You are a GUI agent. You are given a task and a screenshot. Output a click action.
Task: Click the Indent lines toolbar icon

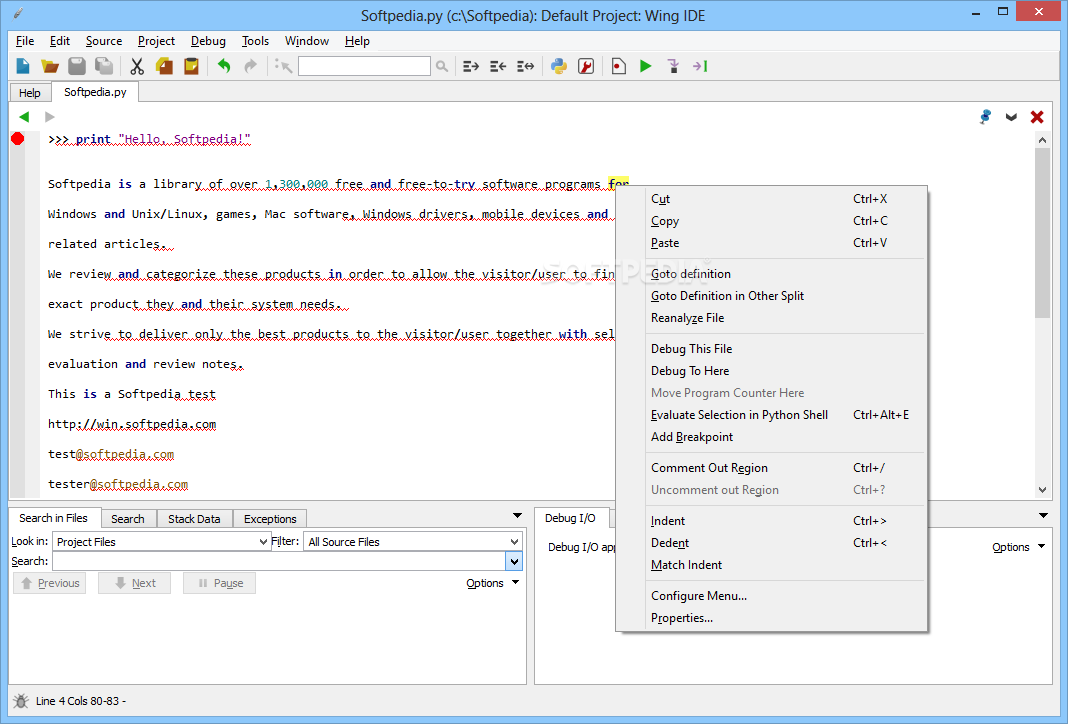click(x=471, y=66)
